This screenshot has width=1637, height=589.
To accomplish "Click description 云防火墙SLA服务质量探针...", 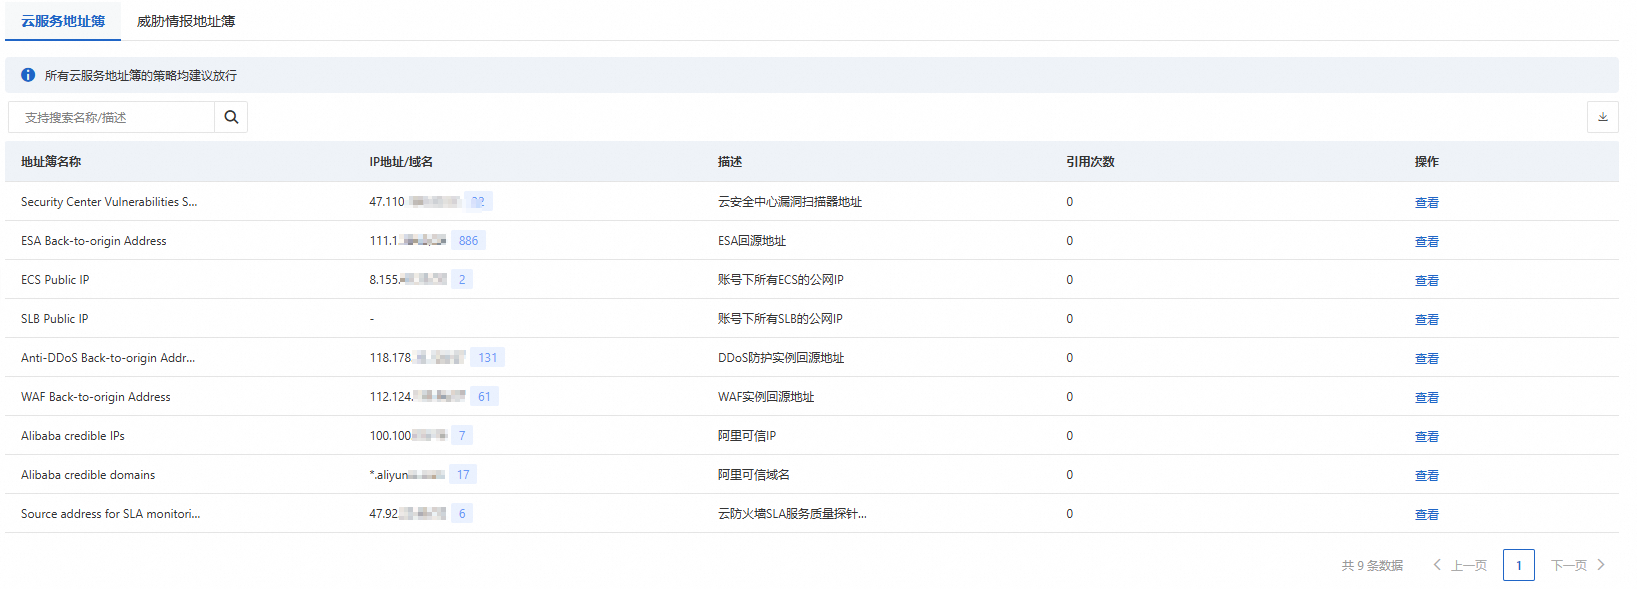I will pyautogui.click(x=792, y=513).
